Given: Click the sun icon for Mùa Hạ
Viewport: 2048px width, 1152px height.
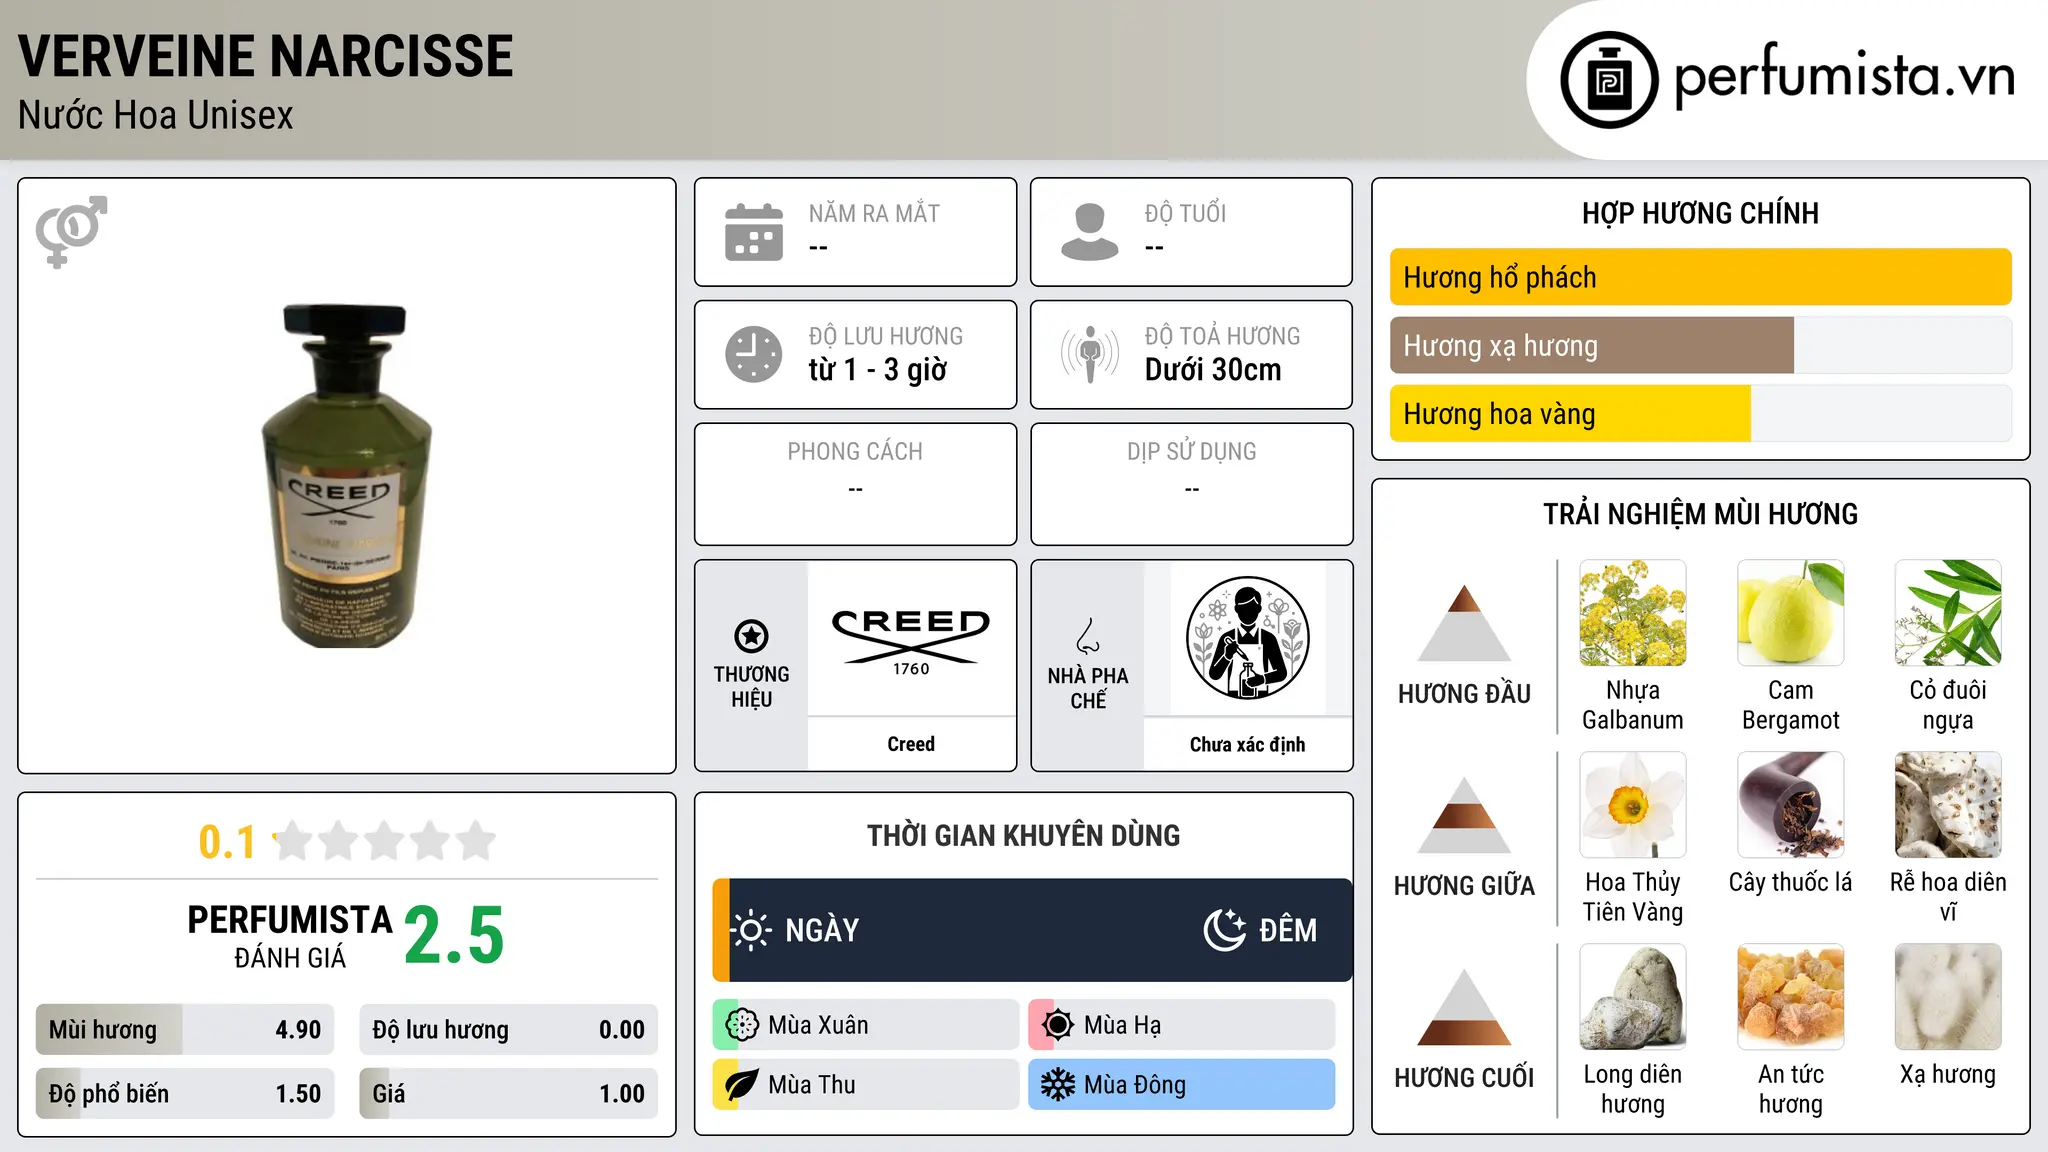Looking at the screenshot, I should pos(1058,1025).
